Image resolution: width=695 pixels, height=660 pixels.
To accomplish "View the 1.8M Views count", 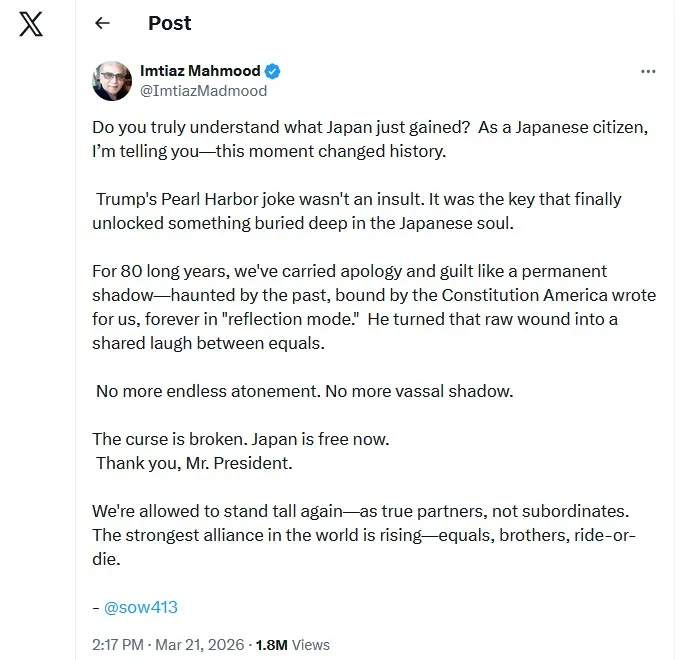I will [x=292, y=645].
